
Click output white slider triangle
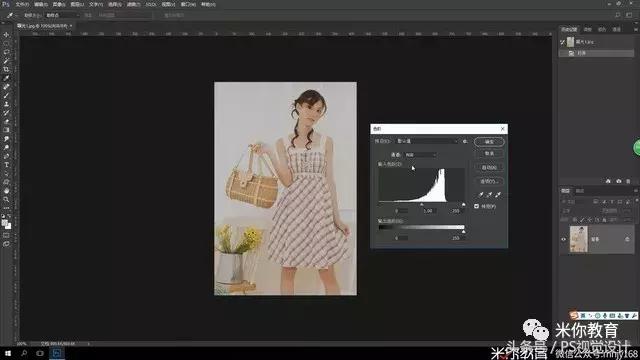click(463, 232)
